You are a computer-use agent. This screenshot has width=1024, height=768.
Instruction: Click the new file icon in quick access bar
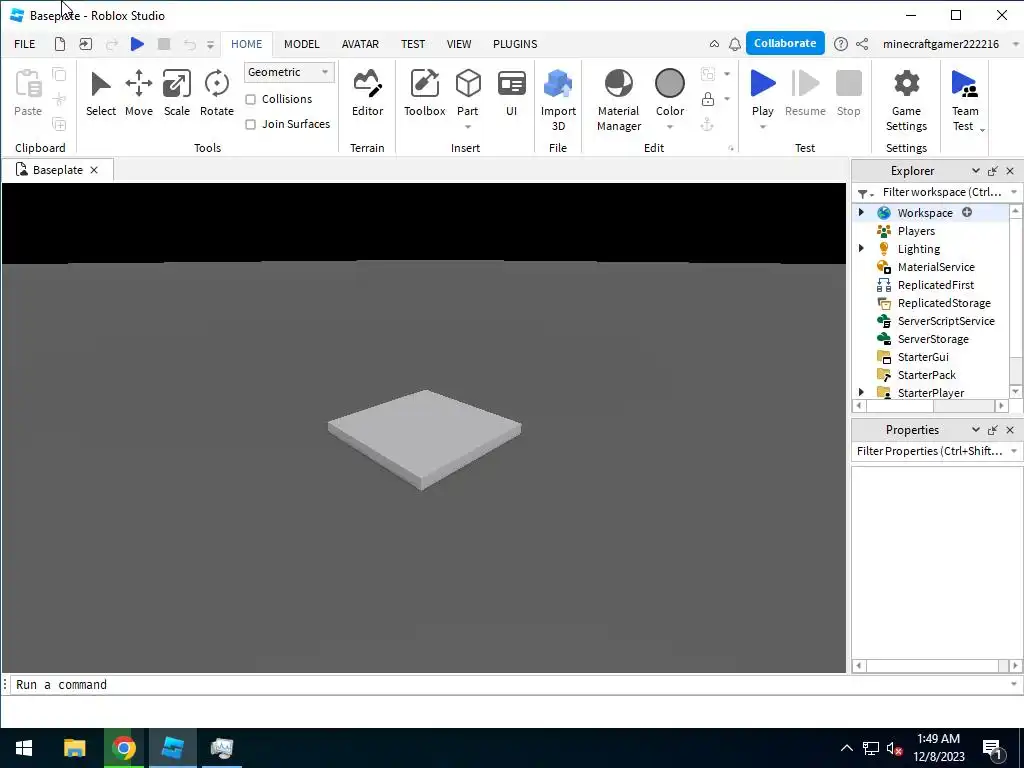pyautogui.click(x=59, y=44)
